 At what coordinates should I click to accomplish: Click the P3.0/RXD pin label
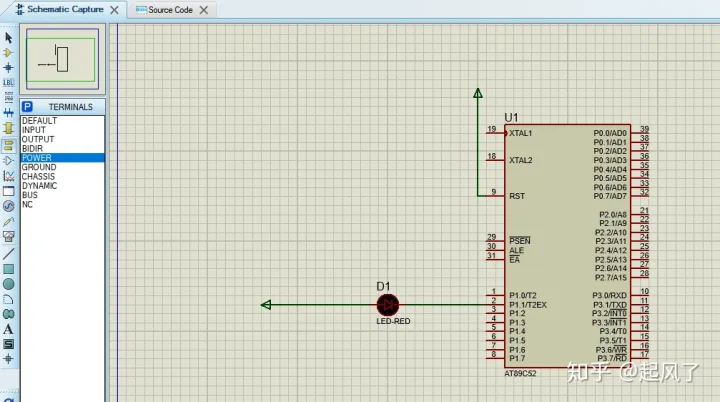(610, 295)
